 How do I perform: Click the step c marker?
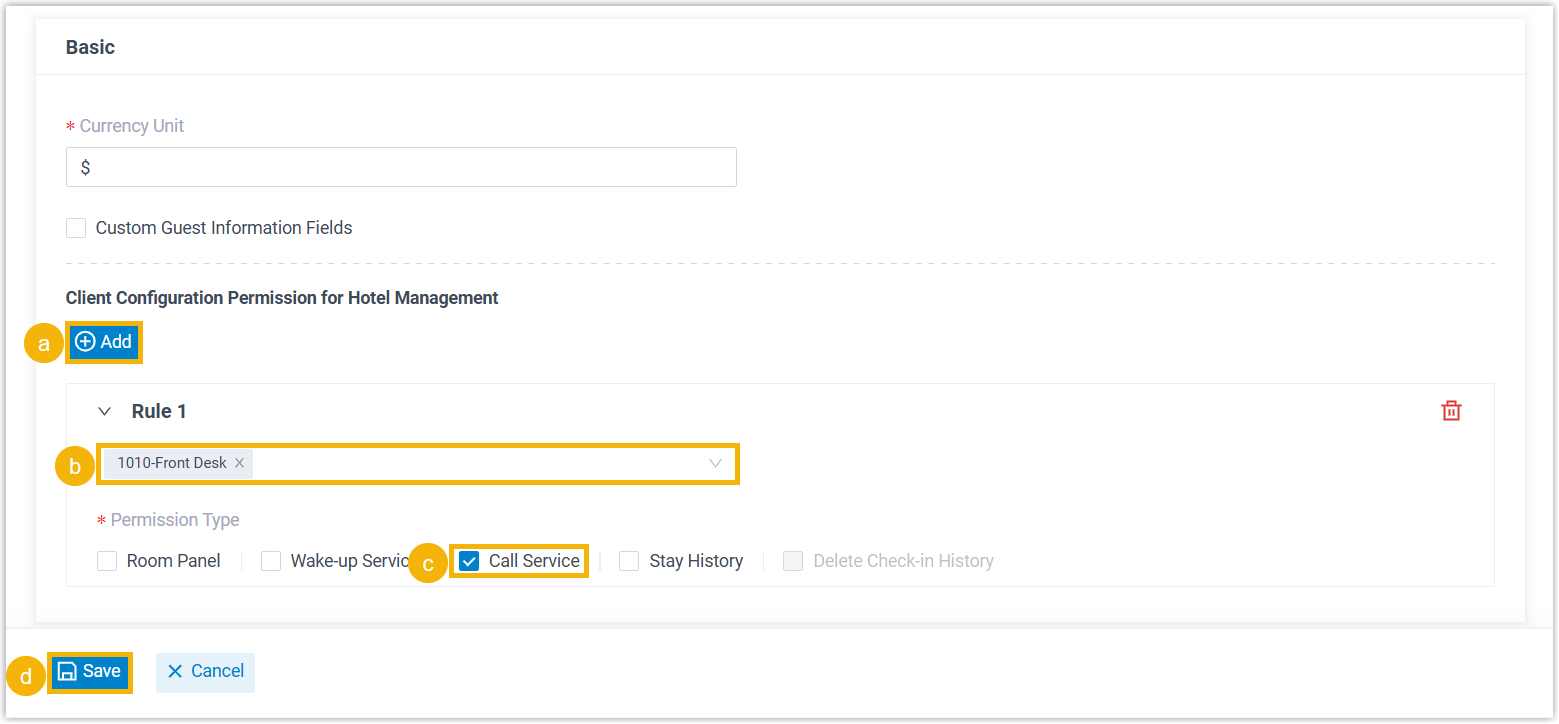[x=428, y=564]
